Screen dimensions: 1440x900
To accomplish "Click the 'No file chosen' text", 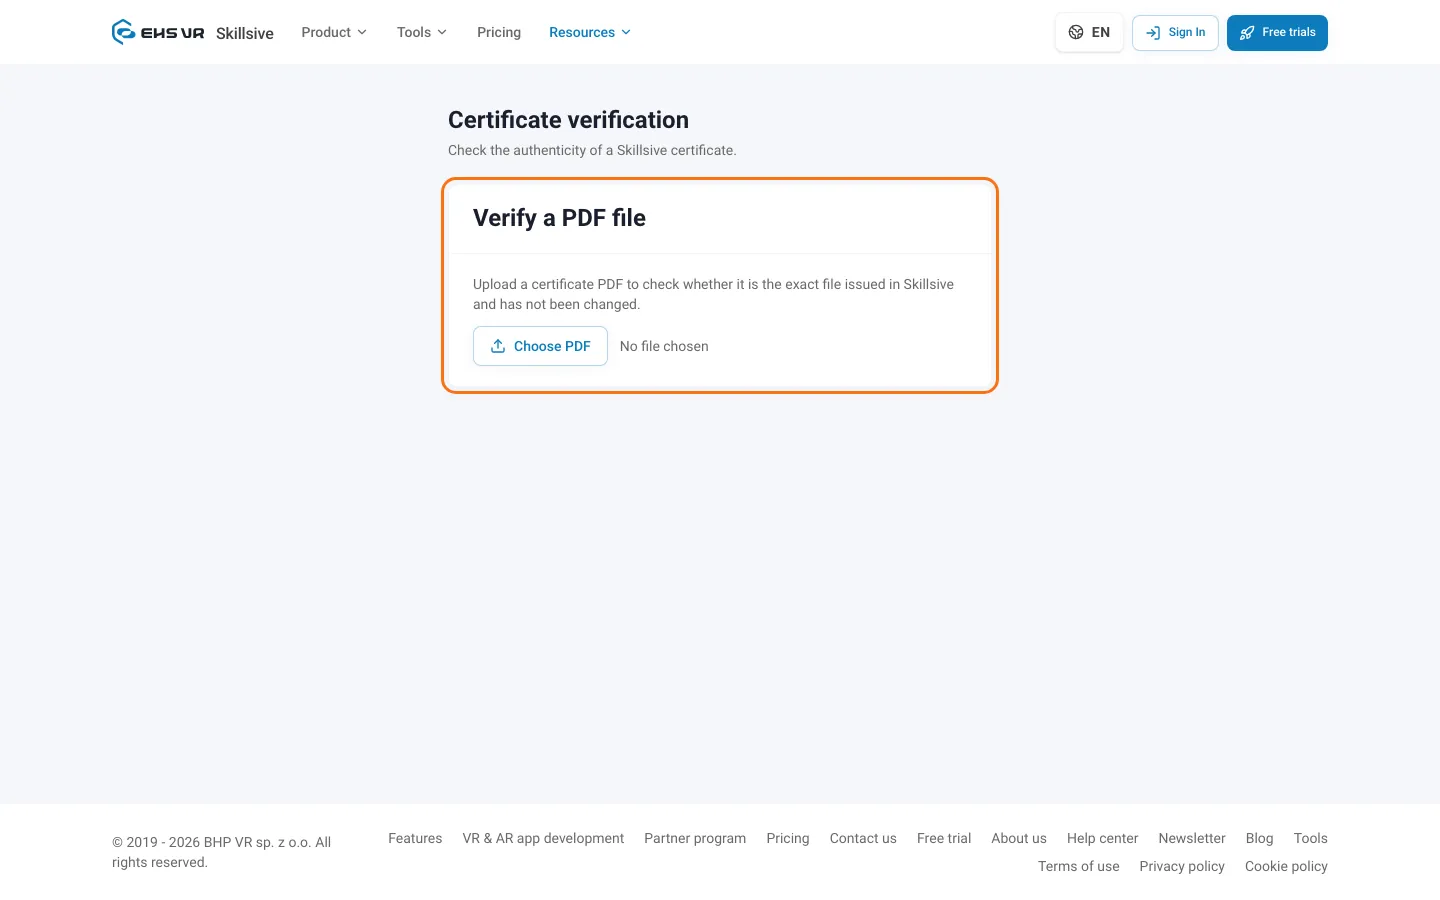I will 664,346.
